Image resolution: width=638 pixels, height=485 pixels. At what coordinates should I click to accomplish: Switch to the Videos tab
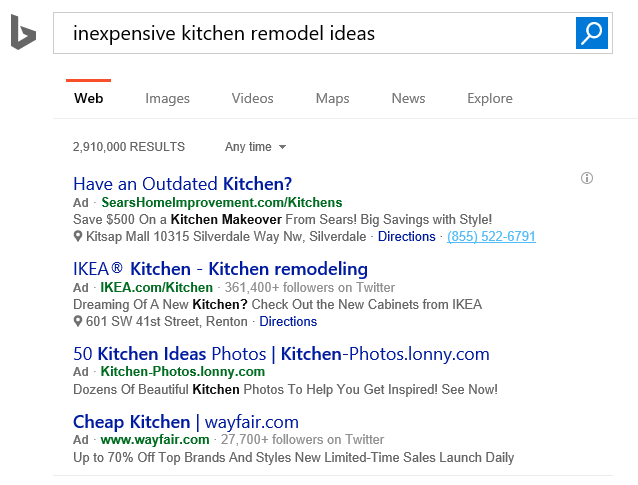252,98
